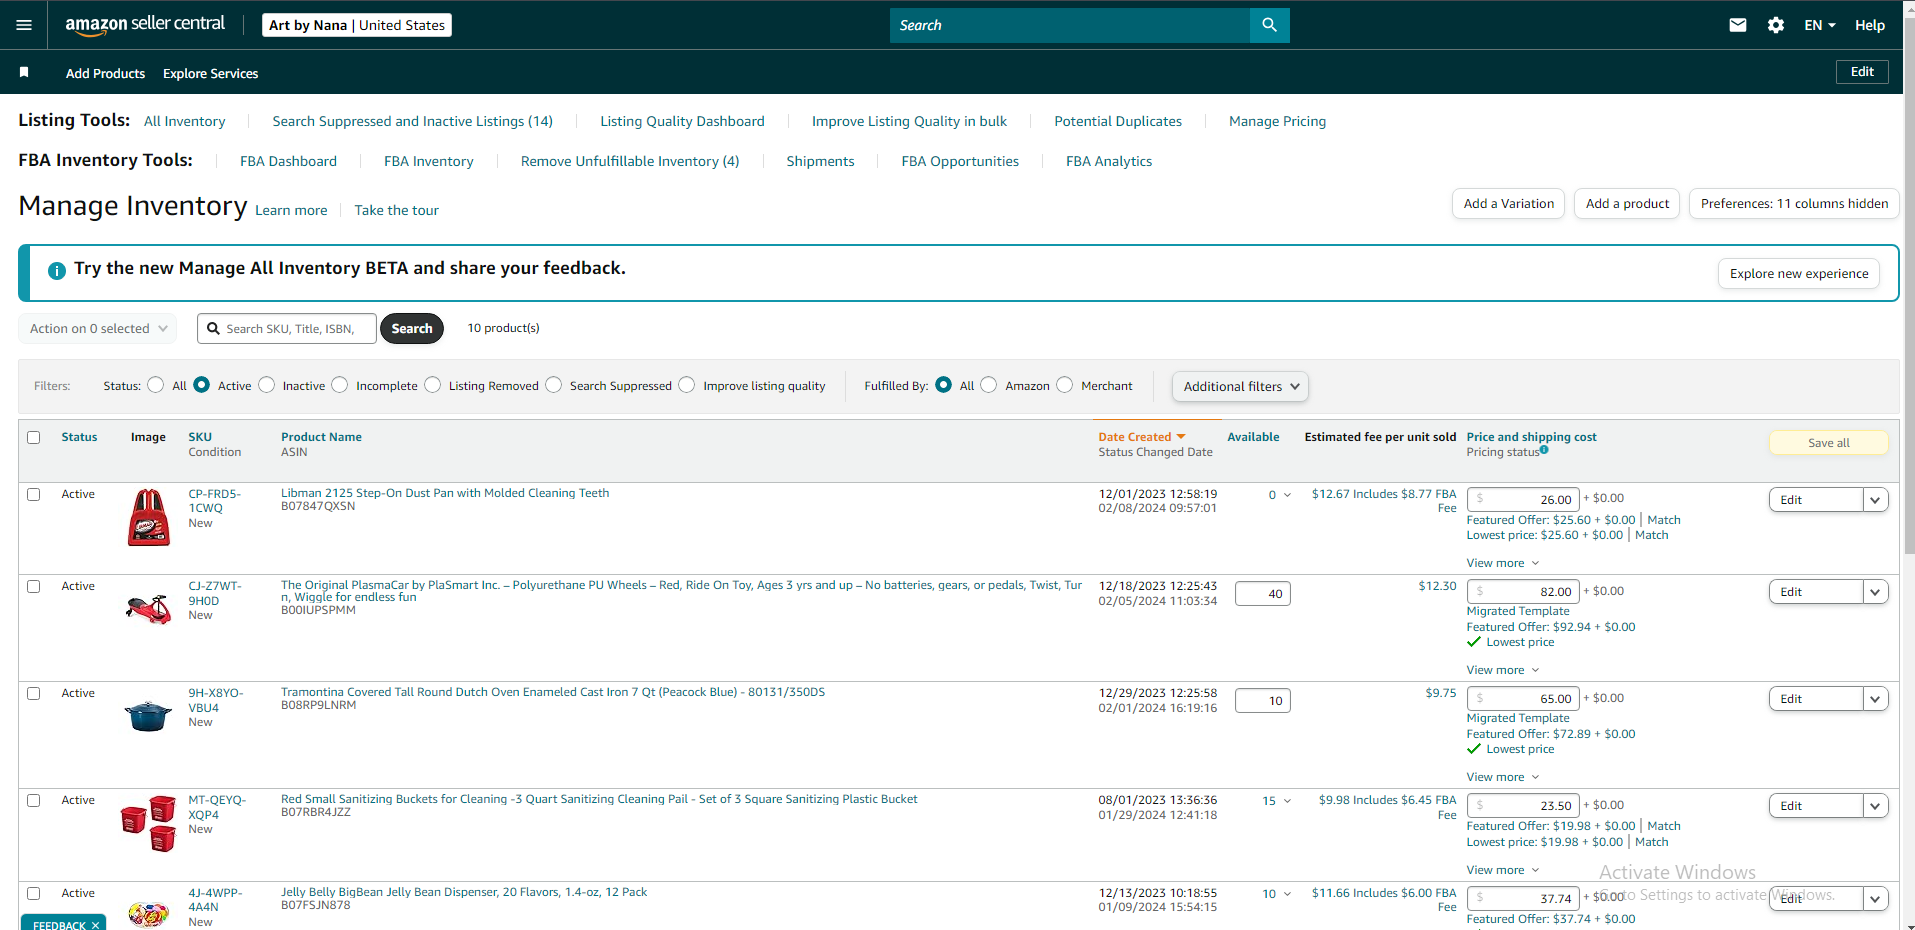Click the inventory Search button
Image resolution: width=1915 pixels, height=930 pixels.
tap(412, 328)
